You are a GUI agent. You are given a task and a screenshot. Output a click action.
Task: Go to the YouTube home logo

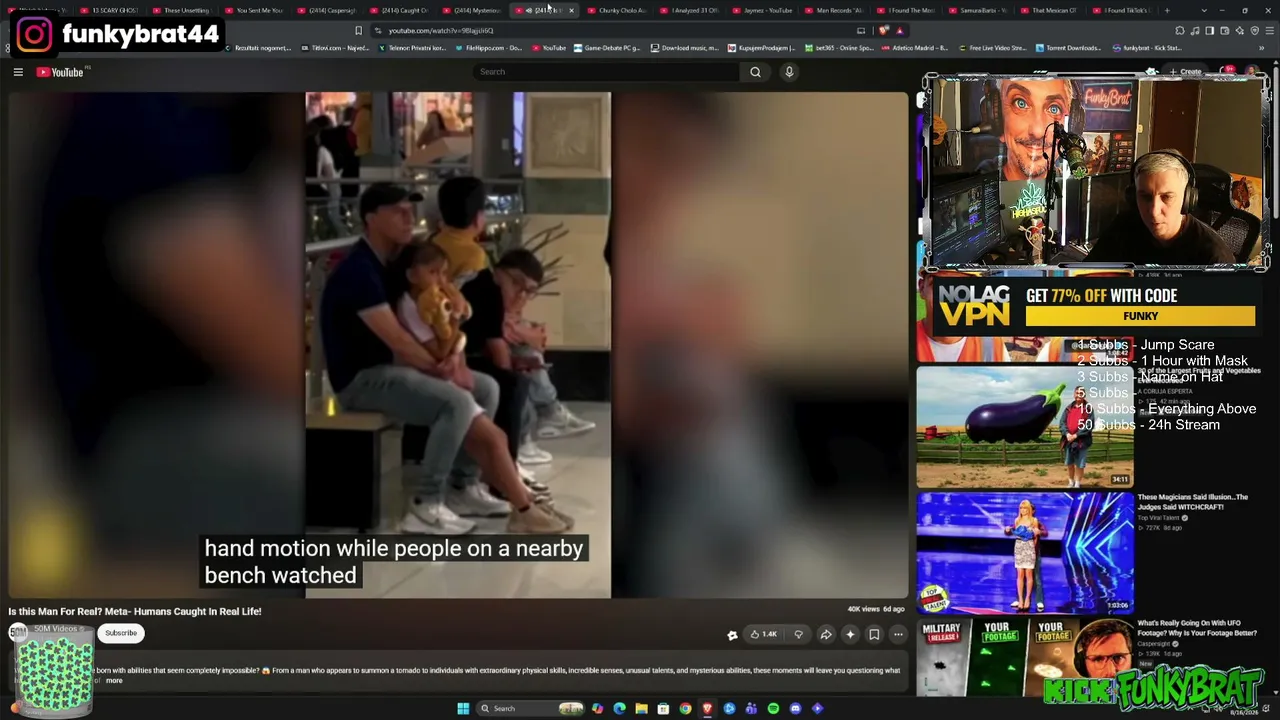(60, 72)
